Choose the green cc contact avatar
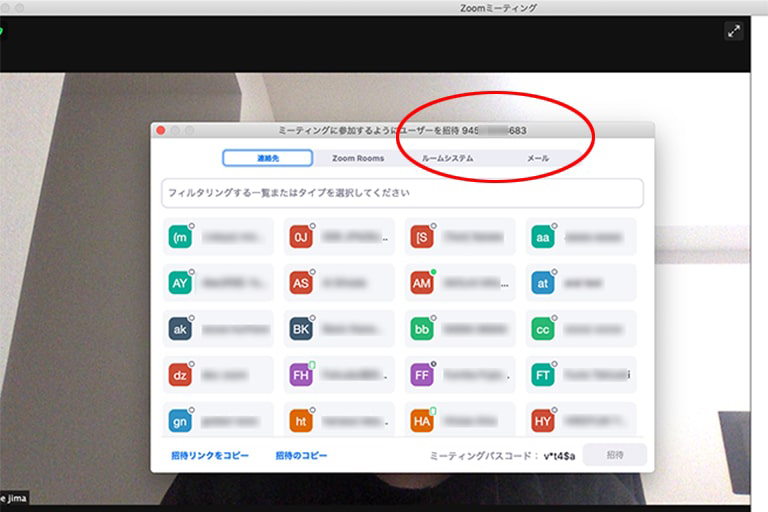 pyautogui.click(x=543, y=329)
